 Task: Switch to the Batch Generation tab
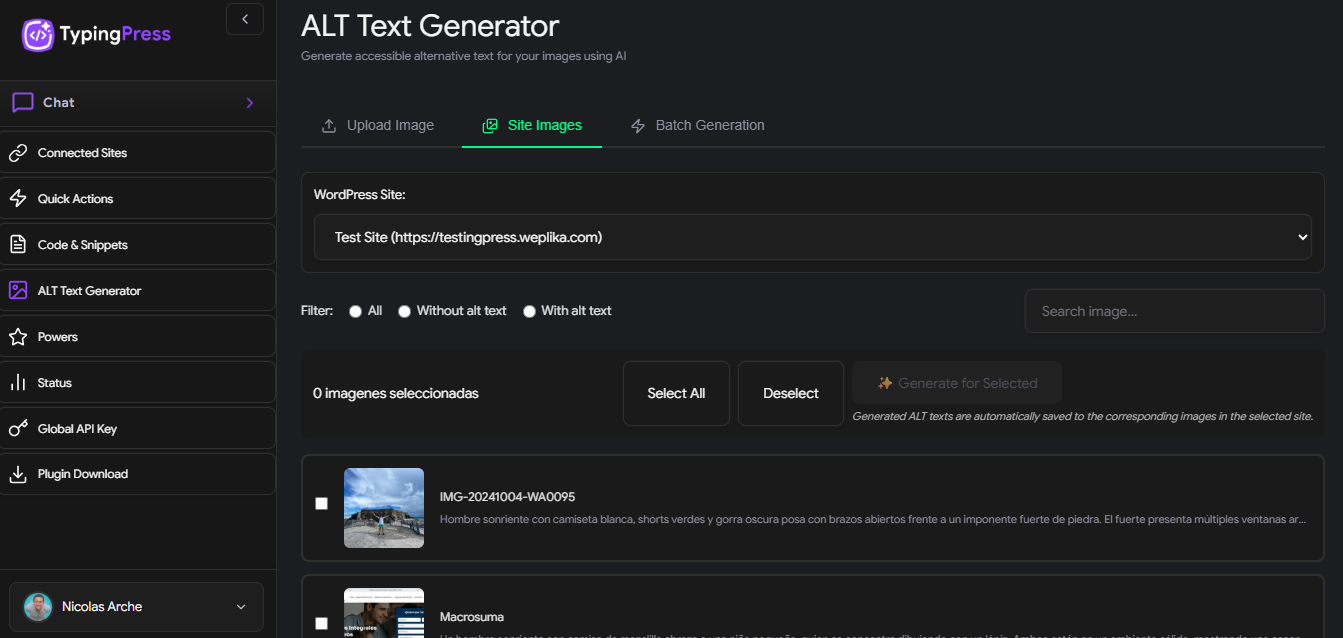point(697,126)
